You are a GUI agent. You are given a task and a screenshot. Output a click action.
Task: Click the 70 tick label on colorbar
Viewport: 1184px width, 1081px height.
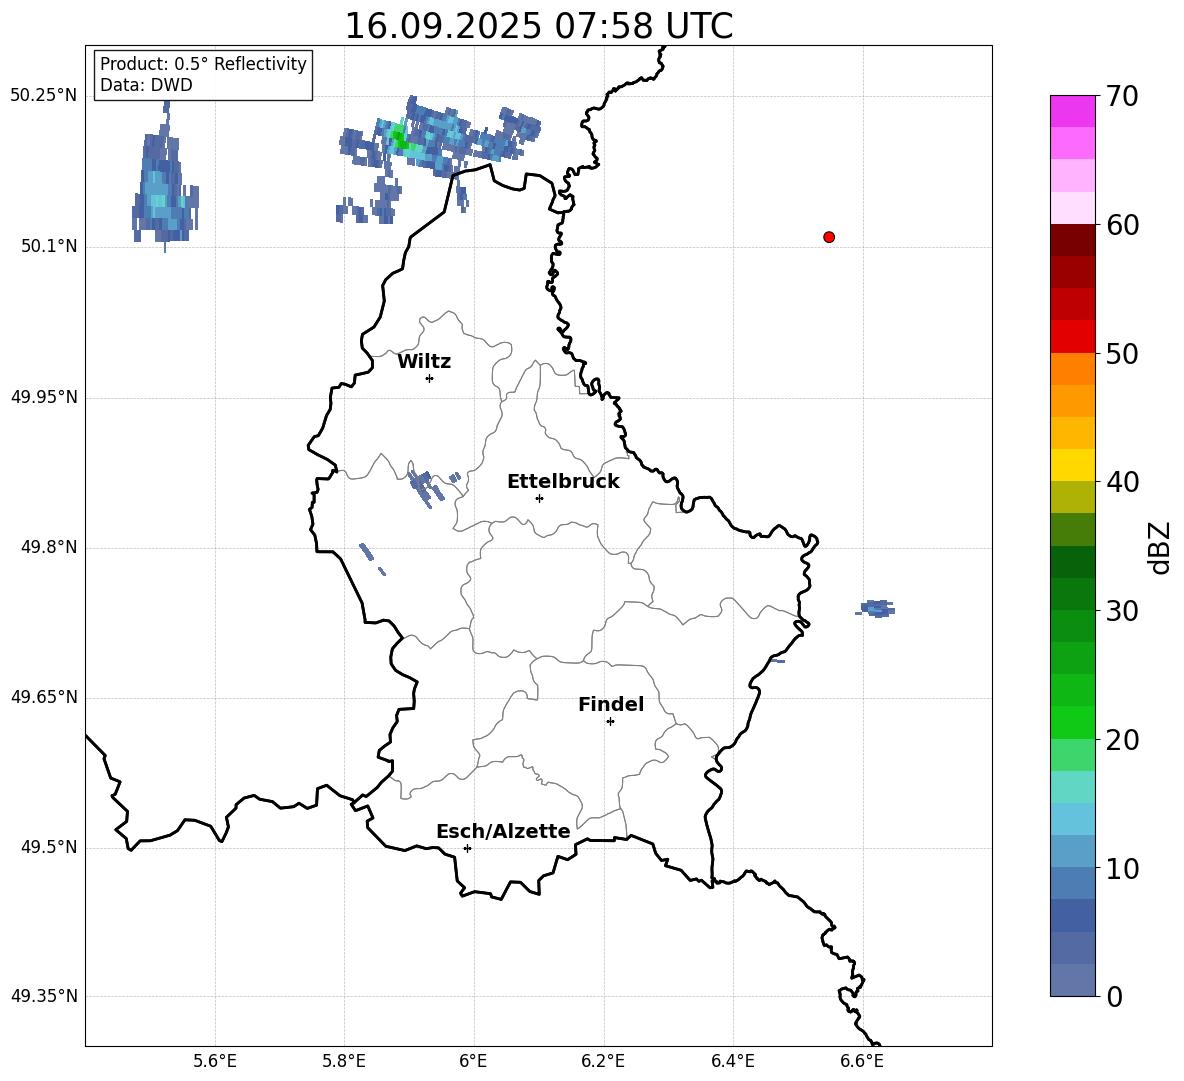pos(1122,97)
